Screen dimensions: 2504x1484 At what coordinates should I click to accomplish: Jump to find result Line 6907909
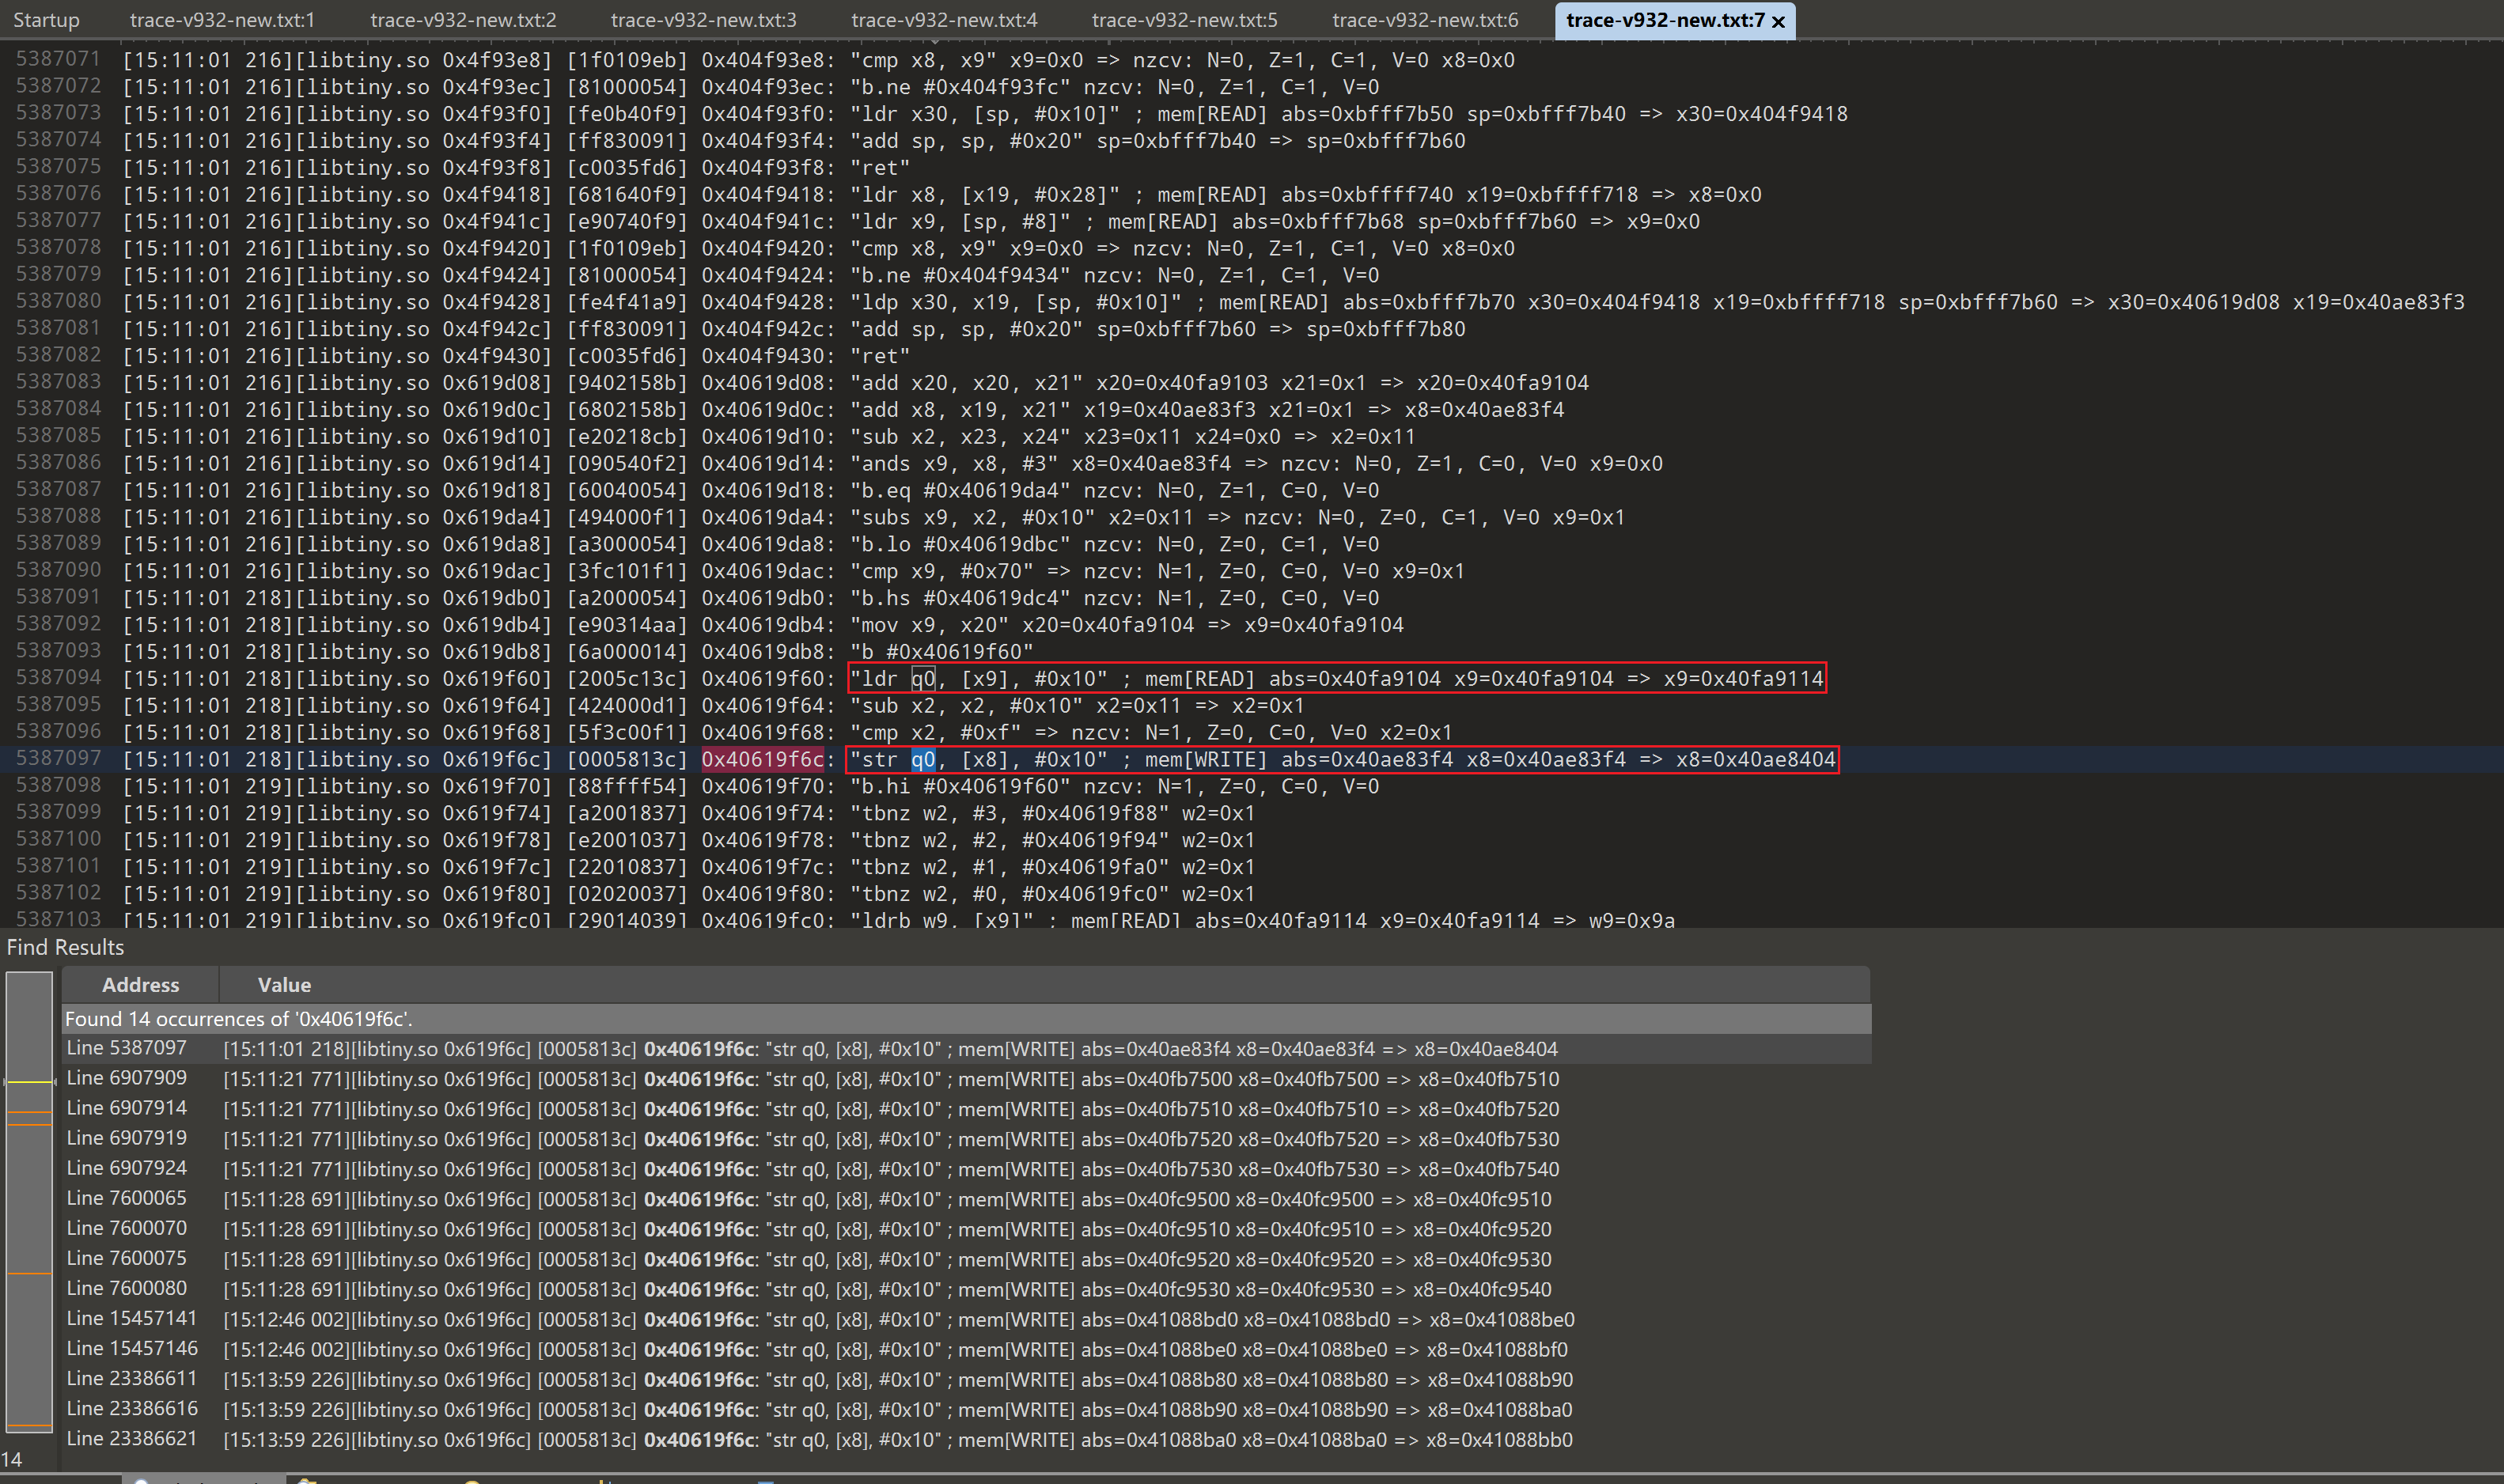coord(966,1079)
